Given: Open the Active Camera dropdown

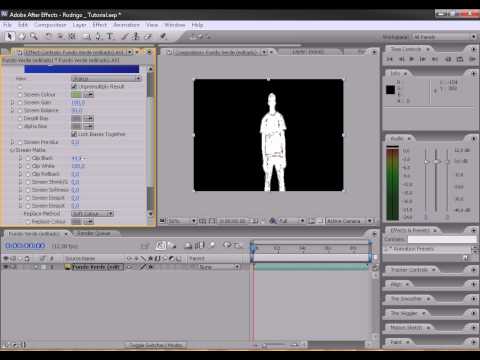Looking at the screenshot, I should 349,221.
